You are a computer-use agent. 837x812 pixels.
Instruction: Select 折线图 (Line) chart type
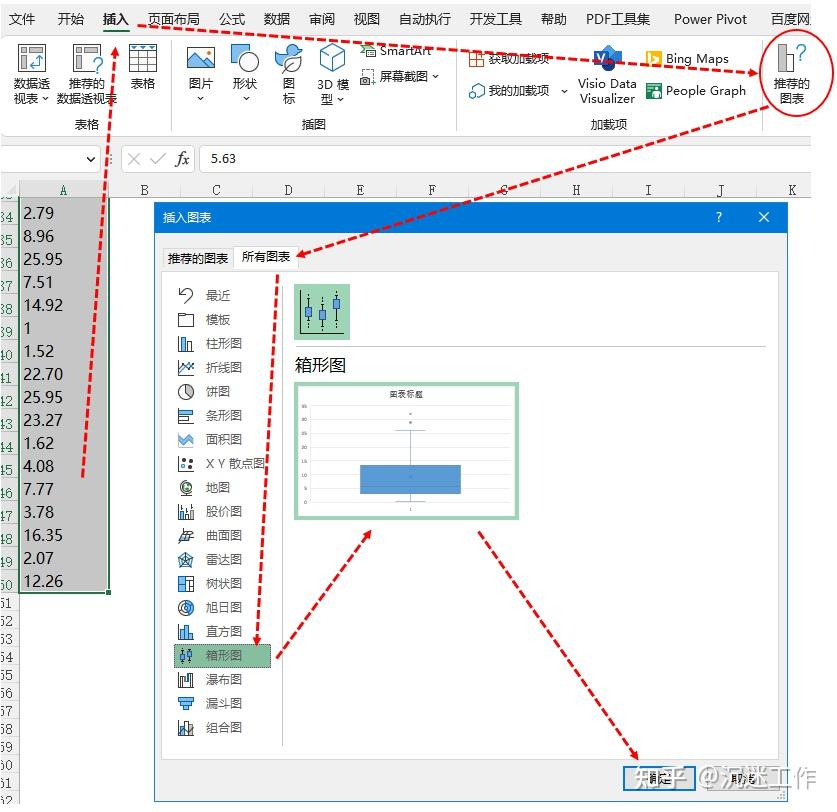pos(223,367)
